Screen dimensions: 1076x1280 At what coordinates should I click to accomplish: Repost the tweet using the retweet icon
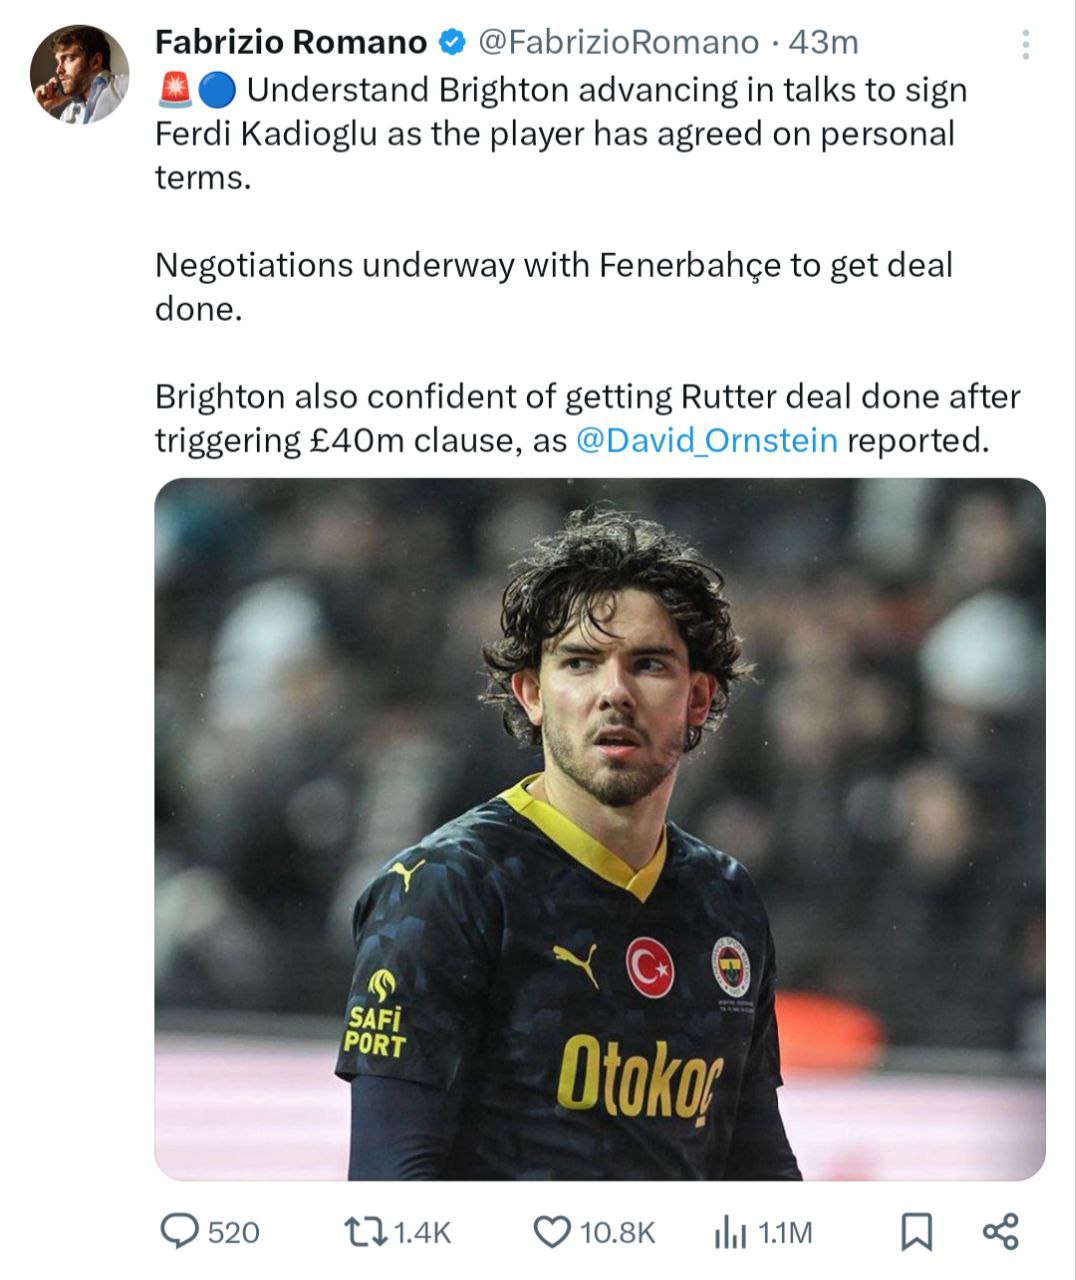(364, 1231)
